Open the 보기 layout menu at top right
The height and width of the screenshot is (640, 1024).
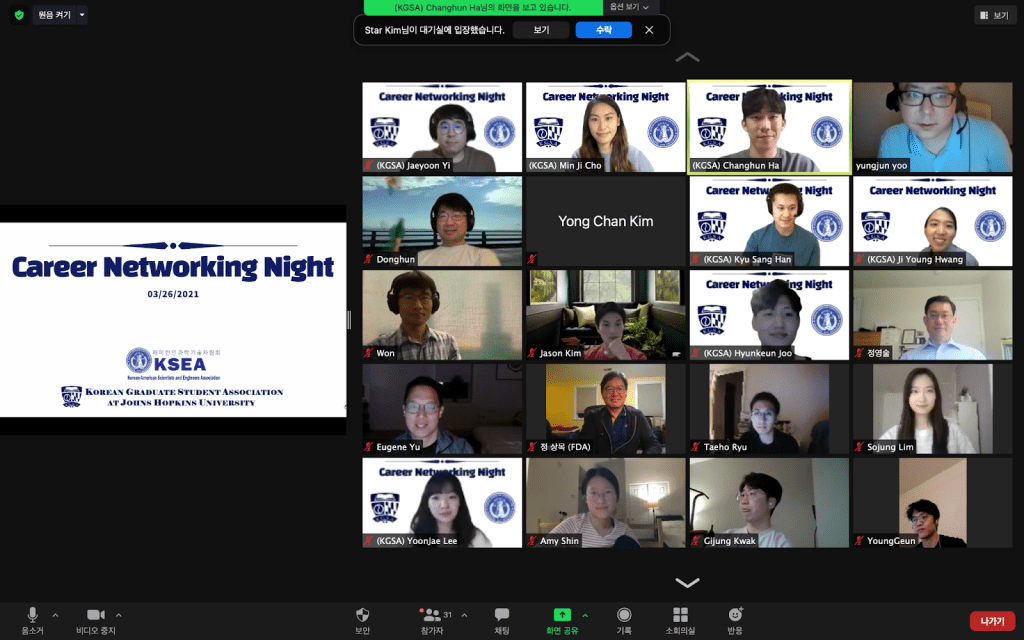click(x=995, y=15)
